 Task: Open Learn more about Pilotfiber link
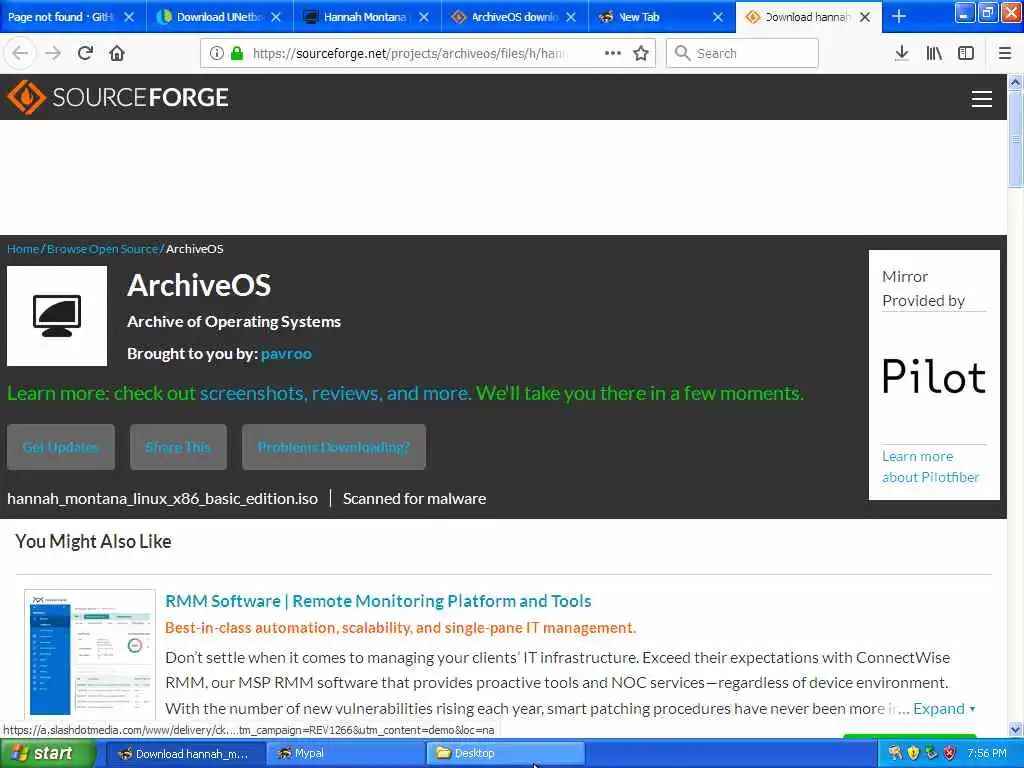pyautogui.click(x=931, y=466)
